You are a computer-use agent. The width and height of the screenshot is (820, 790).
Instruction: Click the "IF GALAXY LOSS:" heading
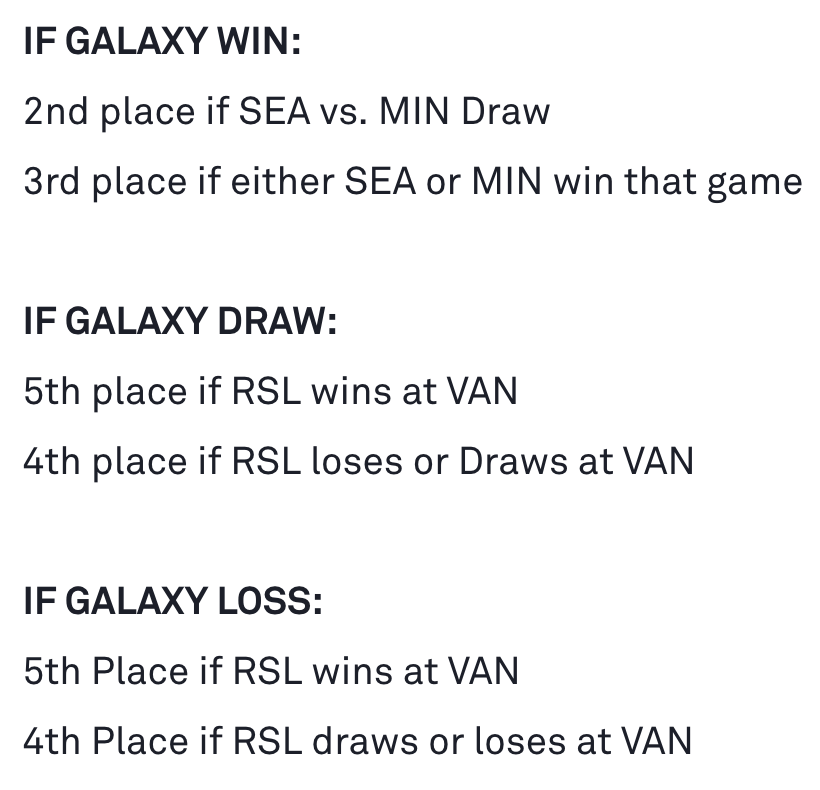[x=173, y=601]
